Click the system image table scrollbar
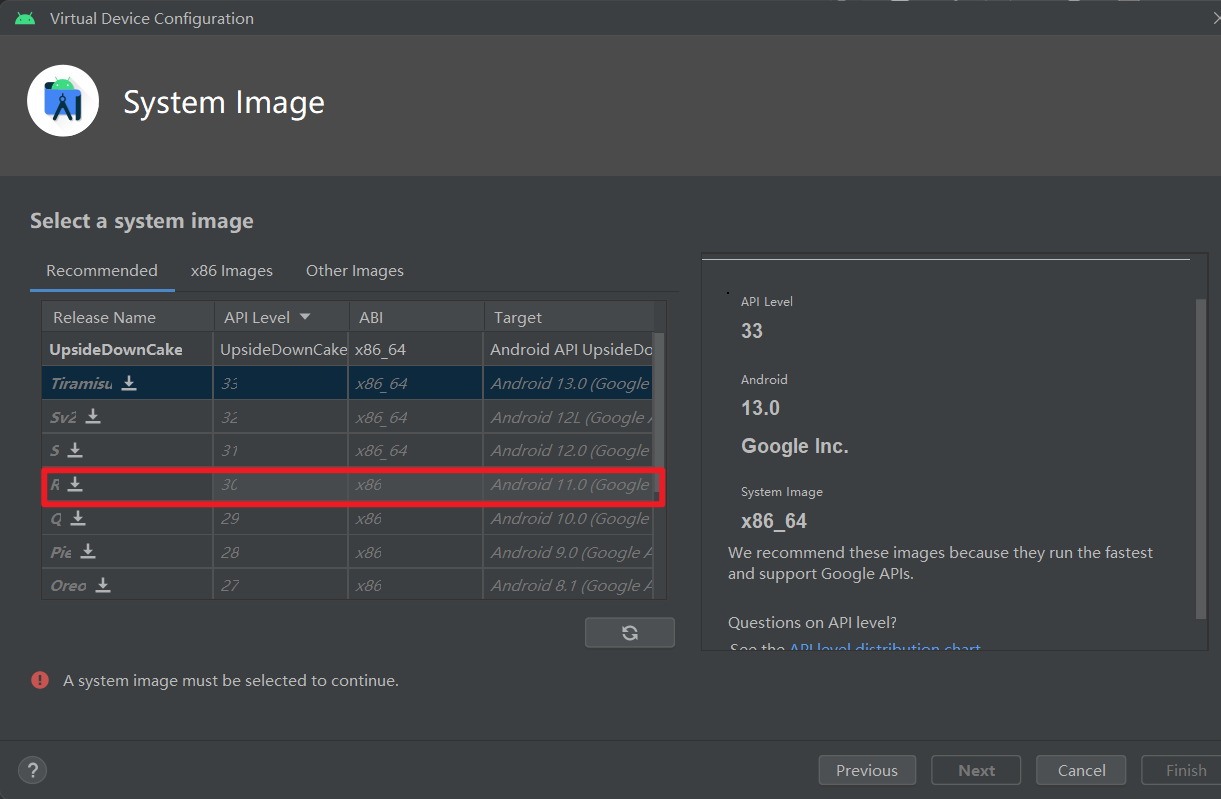The image size is (1221, 799). 658,414
